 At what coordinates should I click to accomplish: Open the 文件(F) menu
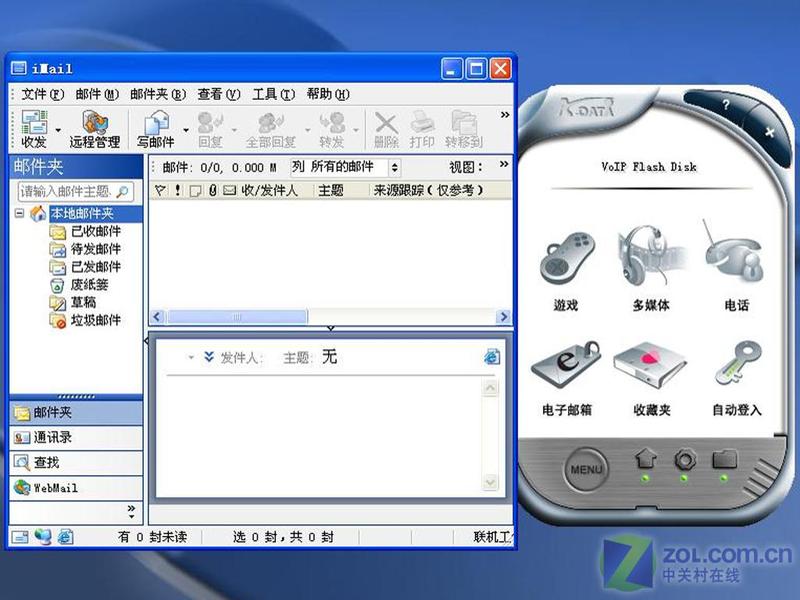tap(42, 94)
